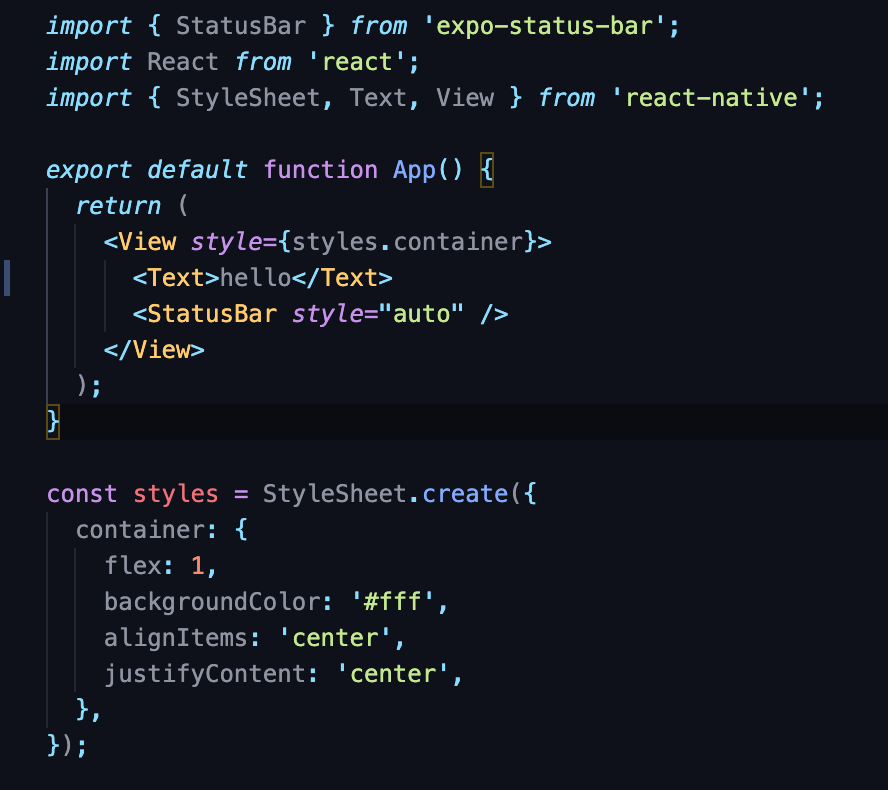Screen dimensions: 888x790
Task: Click the 'container:' property key
Action: click(x=147, y=530)
